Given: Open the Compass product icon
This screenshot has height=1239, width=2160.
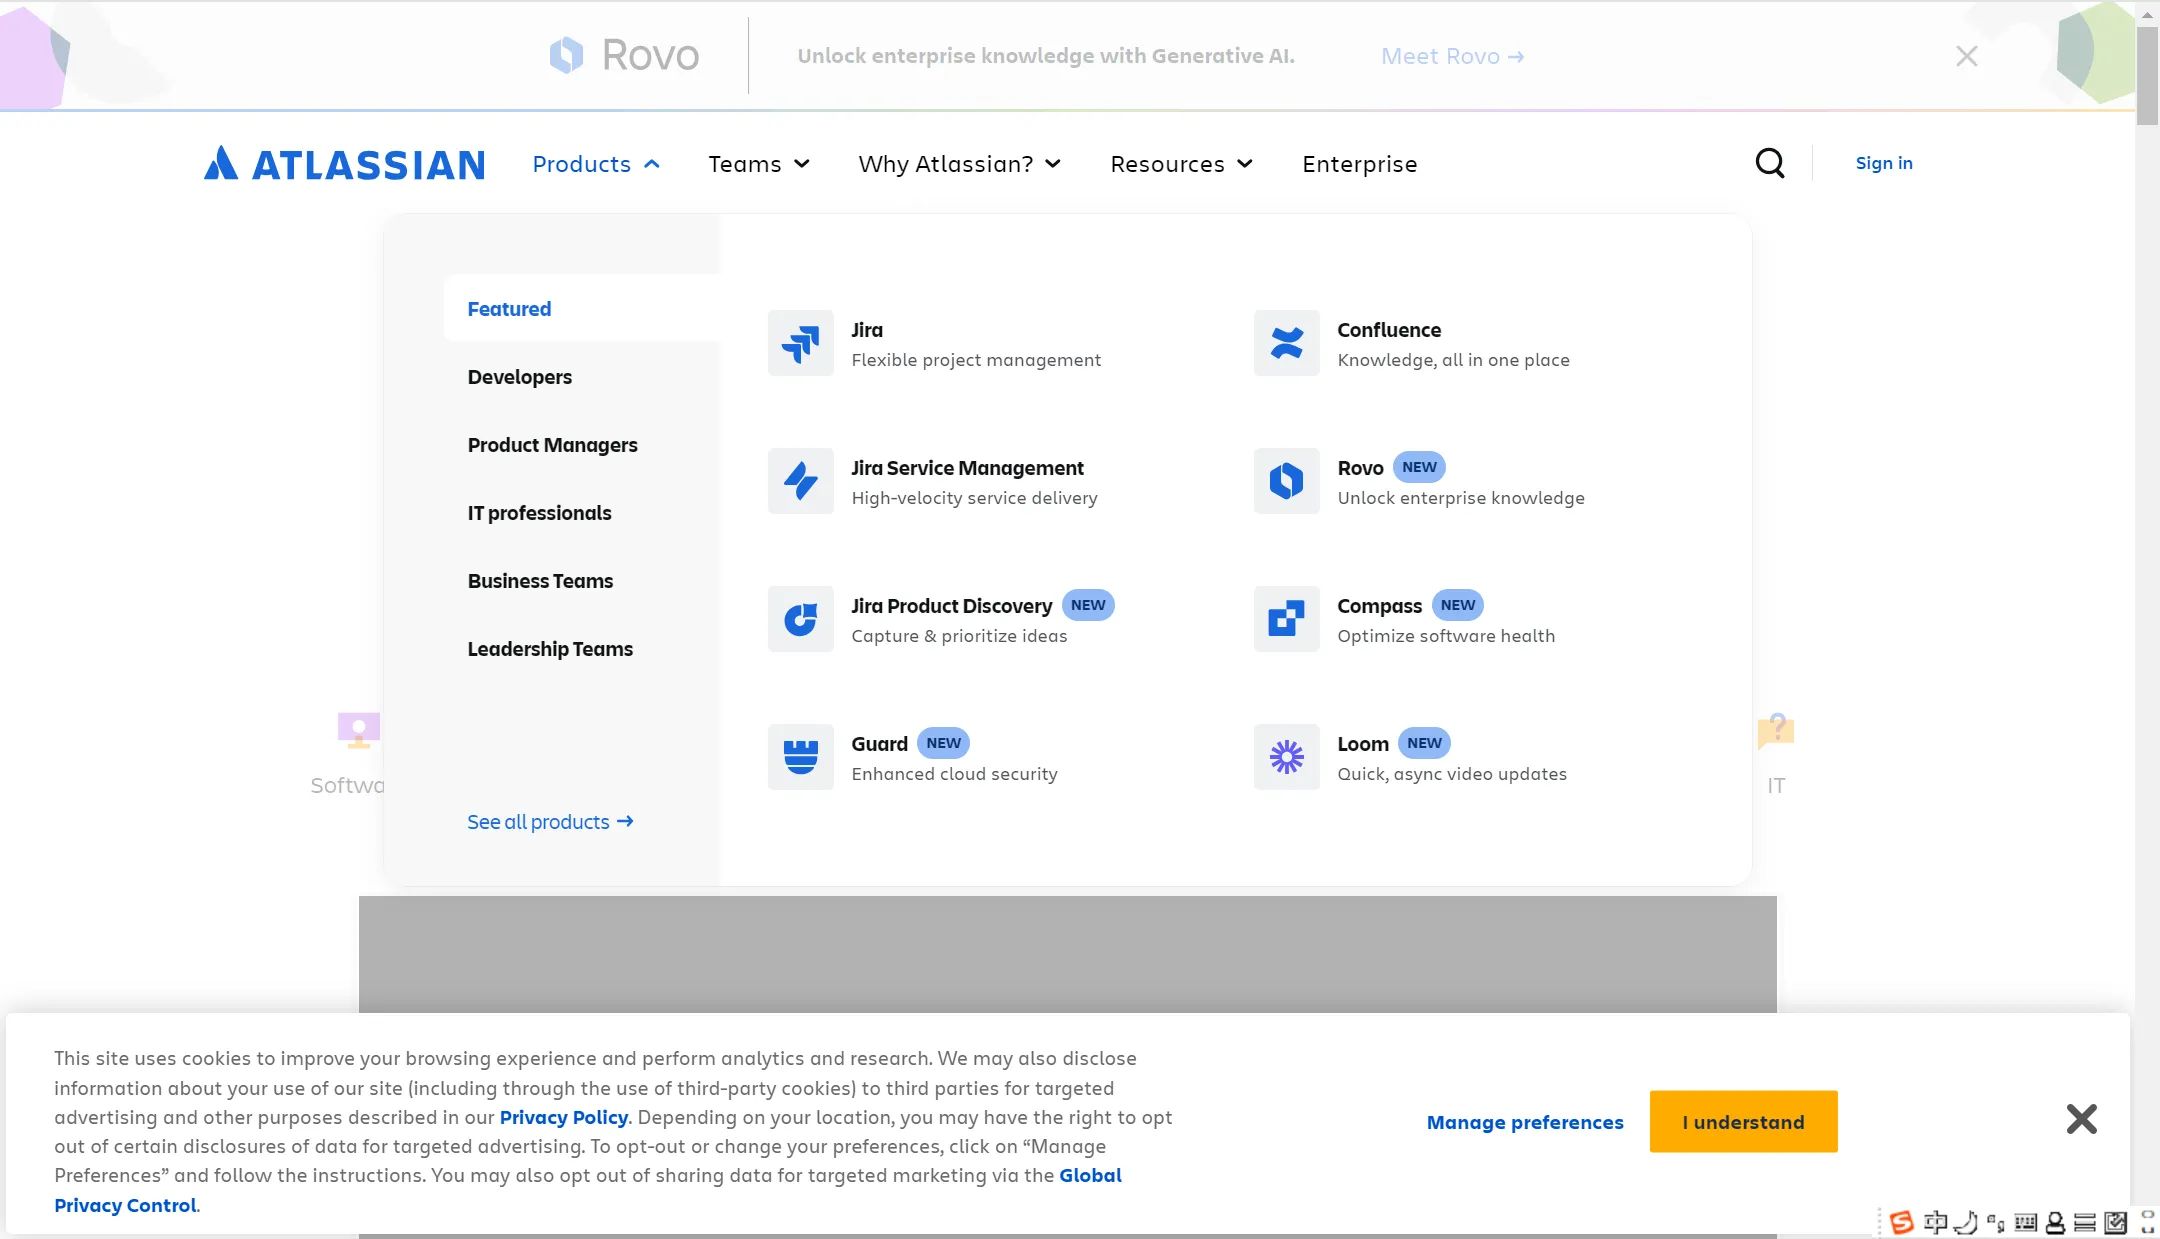Looking at the screenshot, I should [1286, 619].
